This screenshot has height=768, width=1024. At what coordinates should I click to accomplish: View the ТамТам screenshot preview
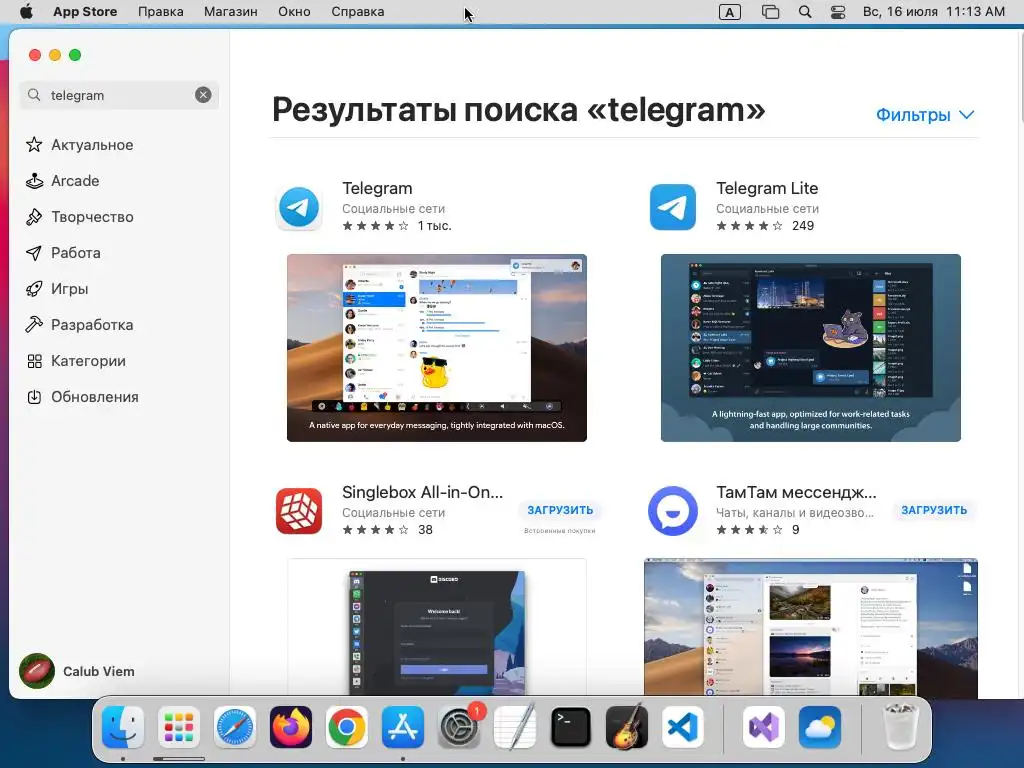click(x=810, y=628)
